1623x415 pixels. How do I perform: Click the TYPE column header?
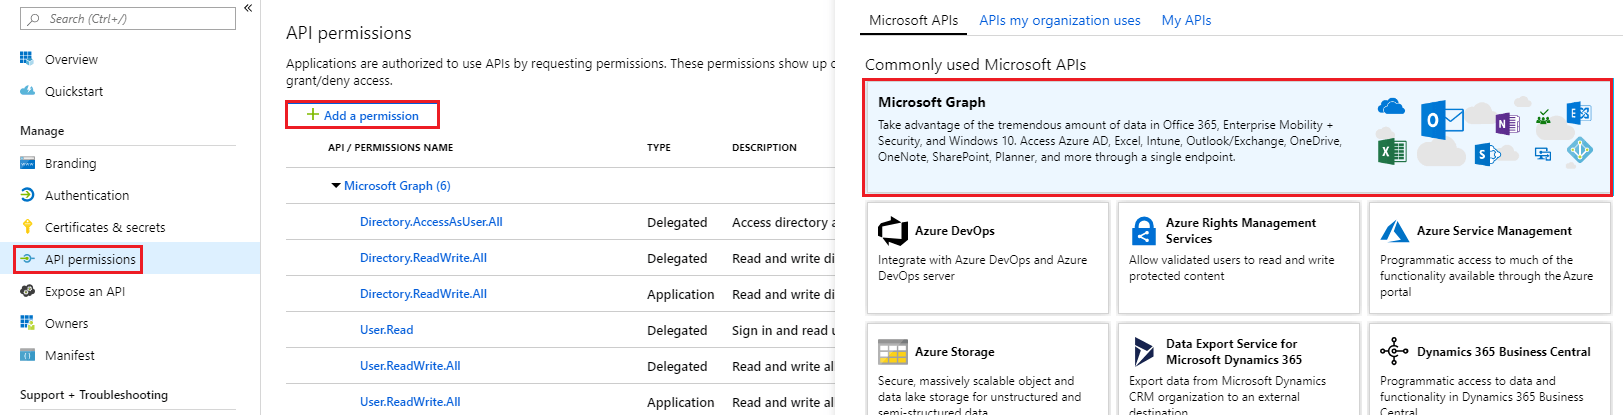659,147
